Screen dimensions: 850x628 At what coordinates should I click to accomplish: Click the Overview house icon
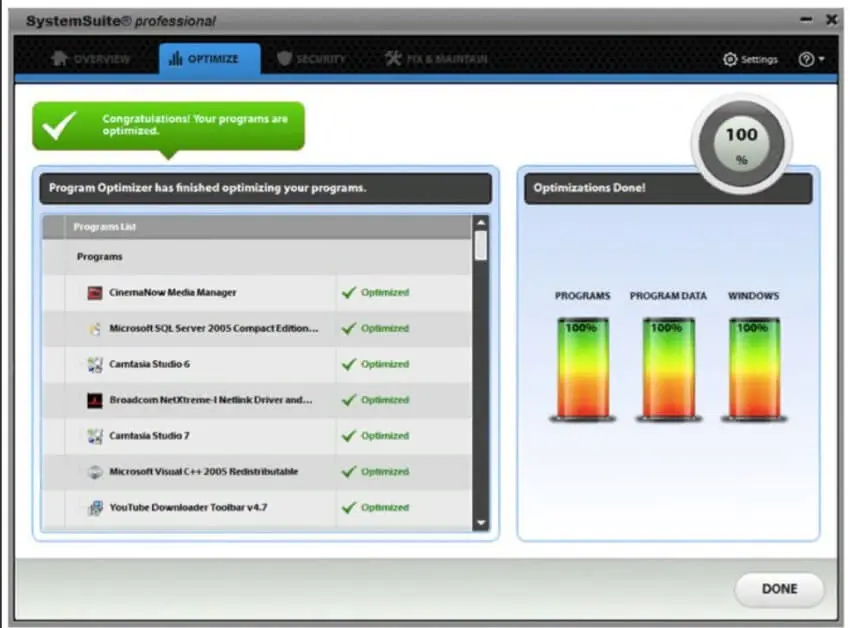point(59,58)
